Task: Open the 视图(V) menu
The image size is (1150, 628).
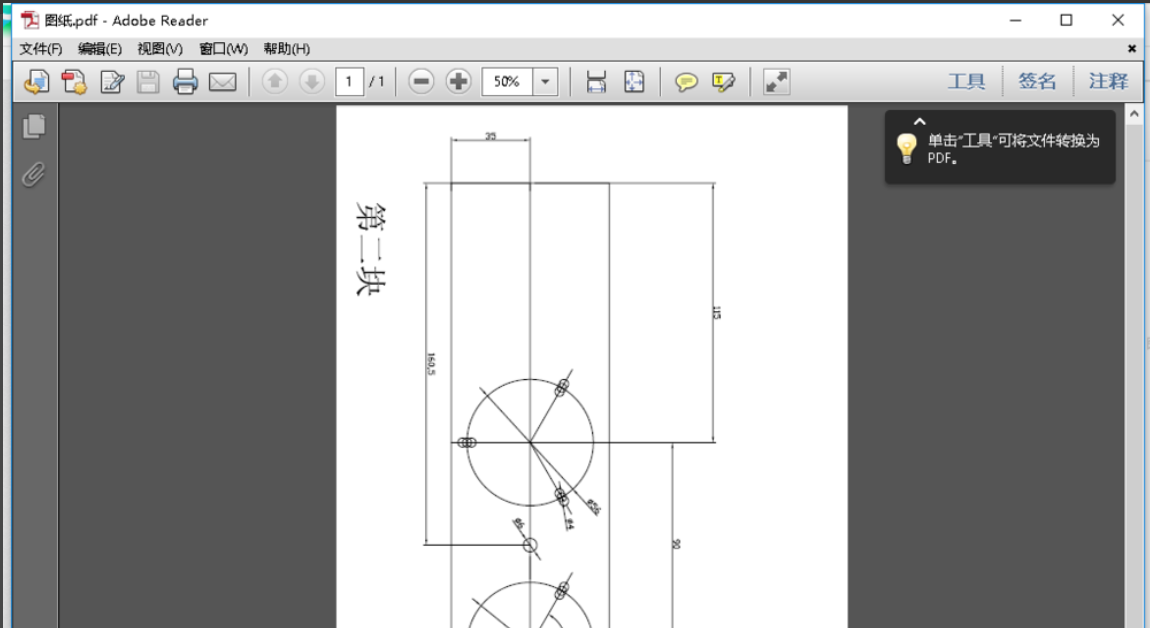Action: [x=160, y=48]
